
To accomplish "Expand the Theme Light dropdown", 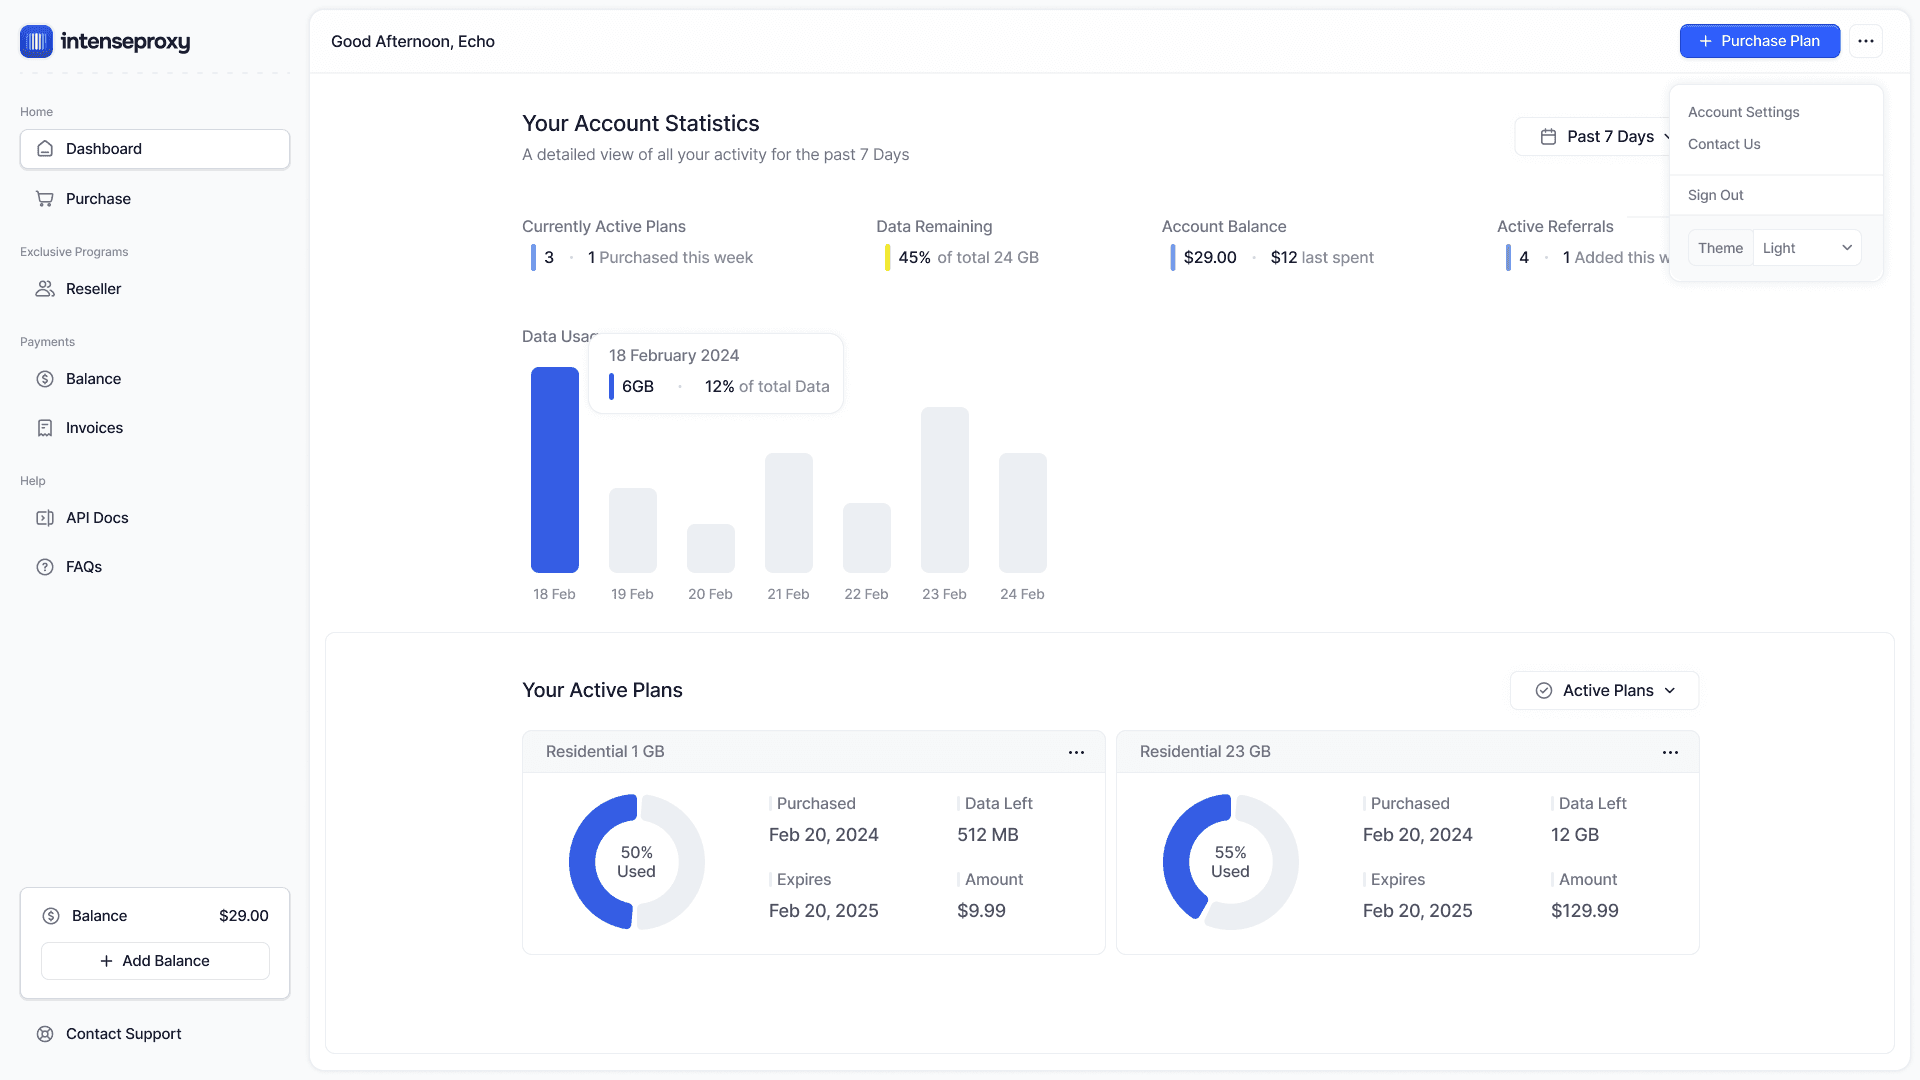I will click(1807, 248).
